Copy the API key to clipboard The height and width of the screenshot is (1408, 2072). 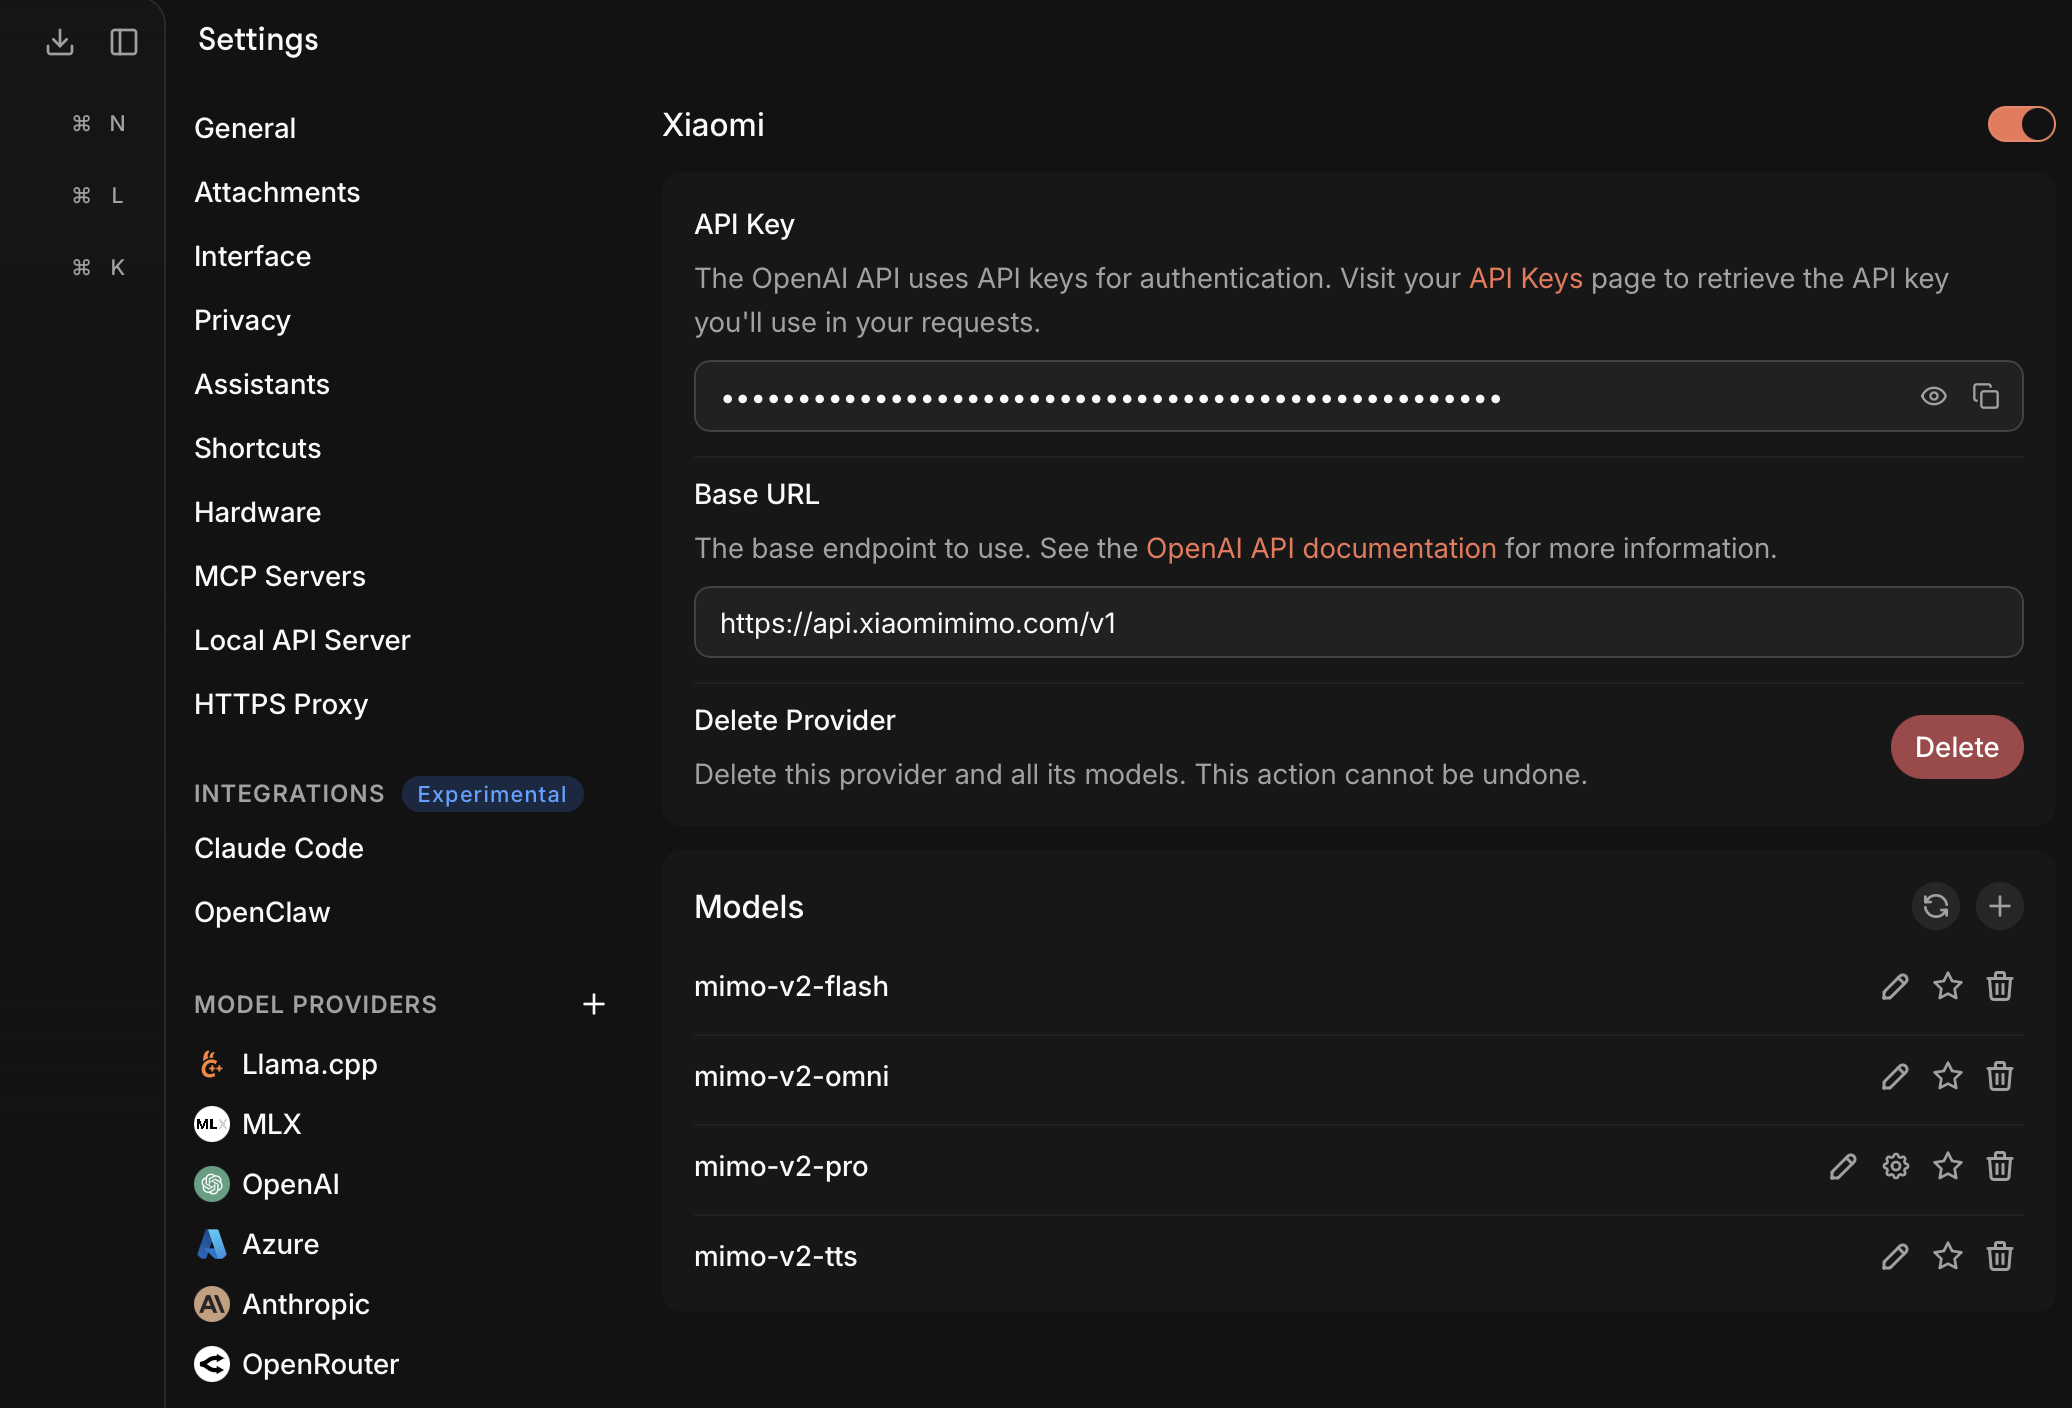(x=1986, y=396)
